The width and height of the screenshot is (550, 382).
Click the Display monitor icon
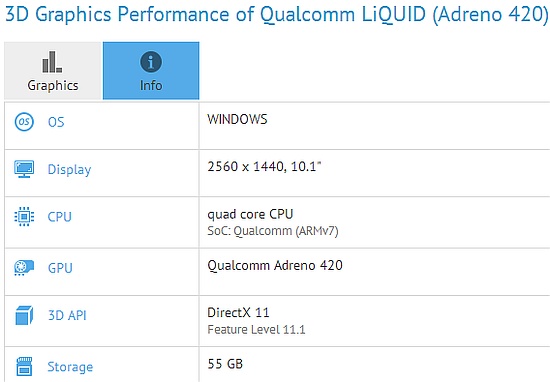coord(24,169)
